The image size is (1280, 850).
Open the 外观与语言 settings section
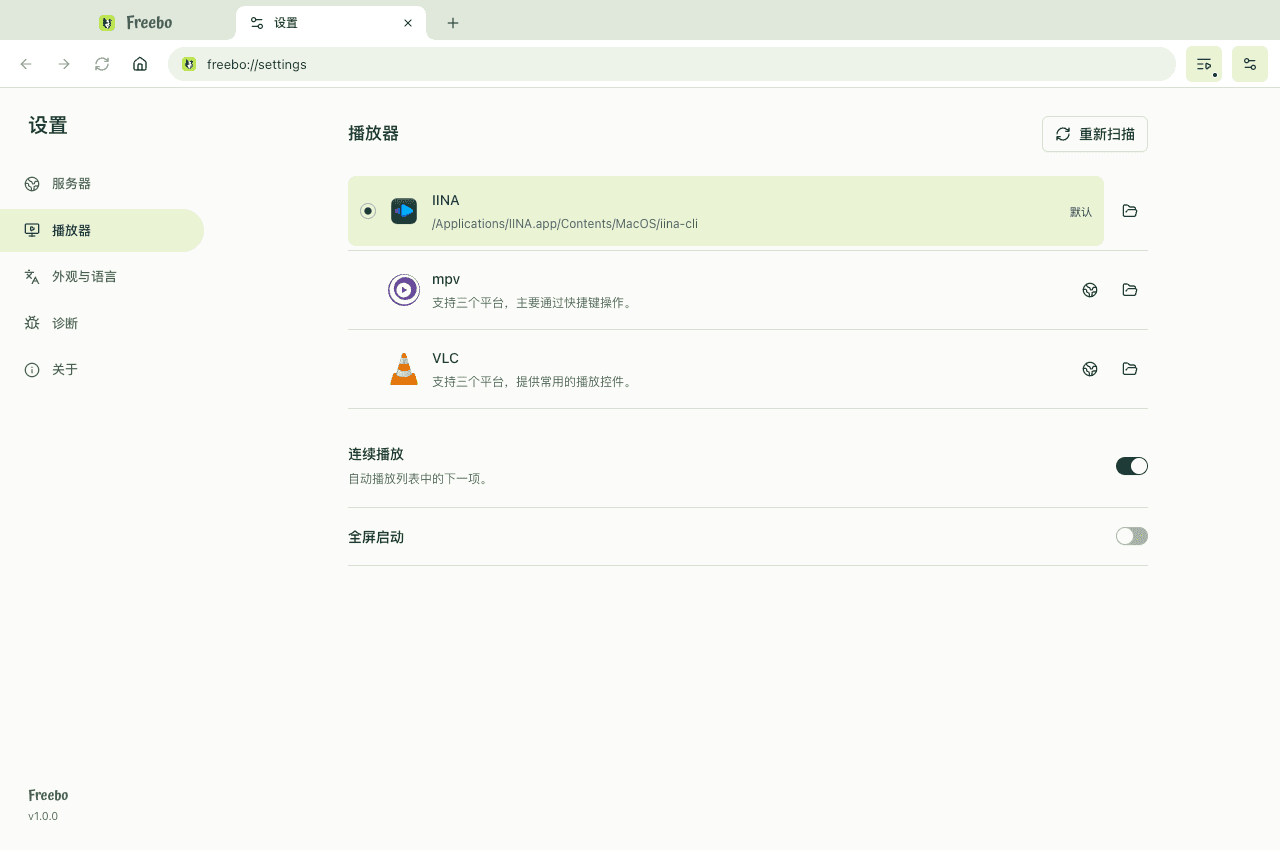(x=102, y=277)
